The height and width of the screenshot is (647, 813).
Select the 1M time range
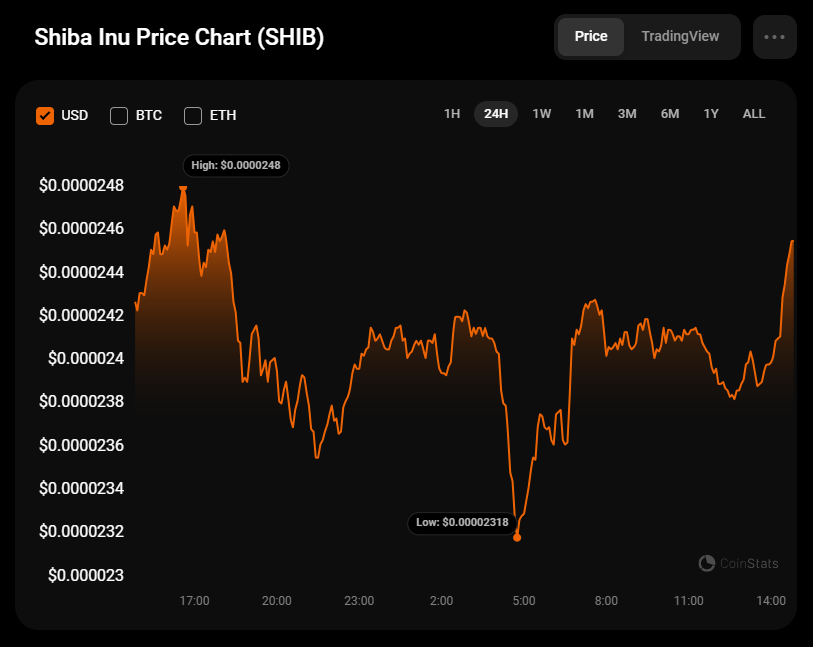click(585, 114)
